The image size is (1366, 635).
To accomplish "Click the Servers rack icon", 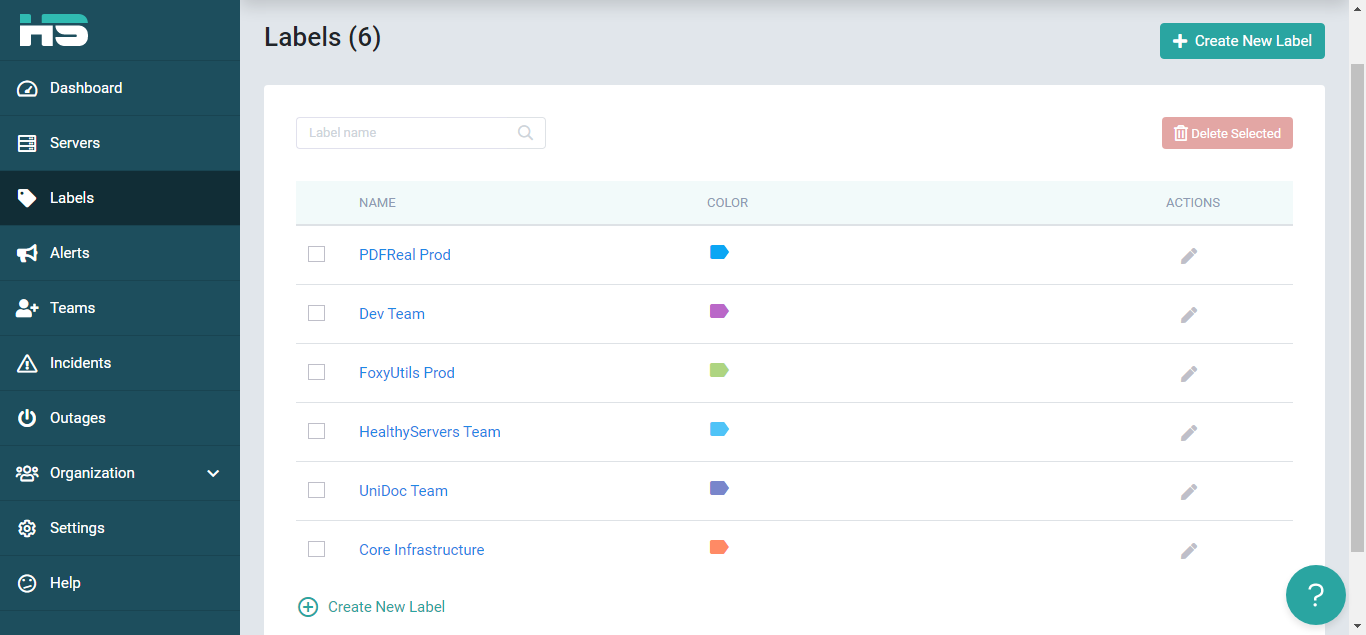I will (x=28, y=143).
